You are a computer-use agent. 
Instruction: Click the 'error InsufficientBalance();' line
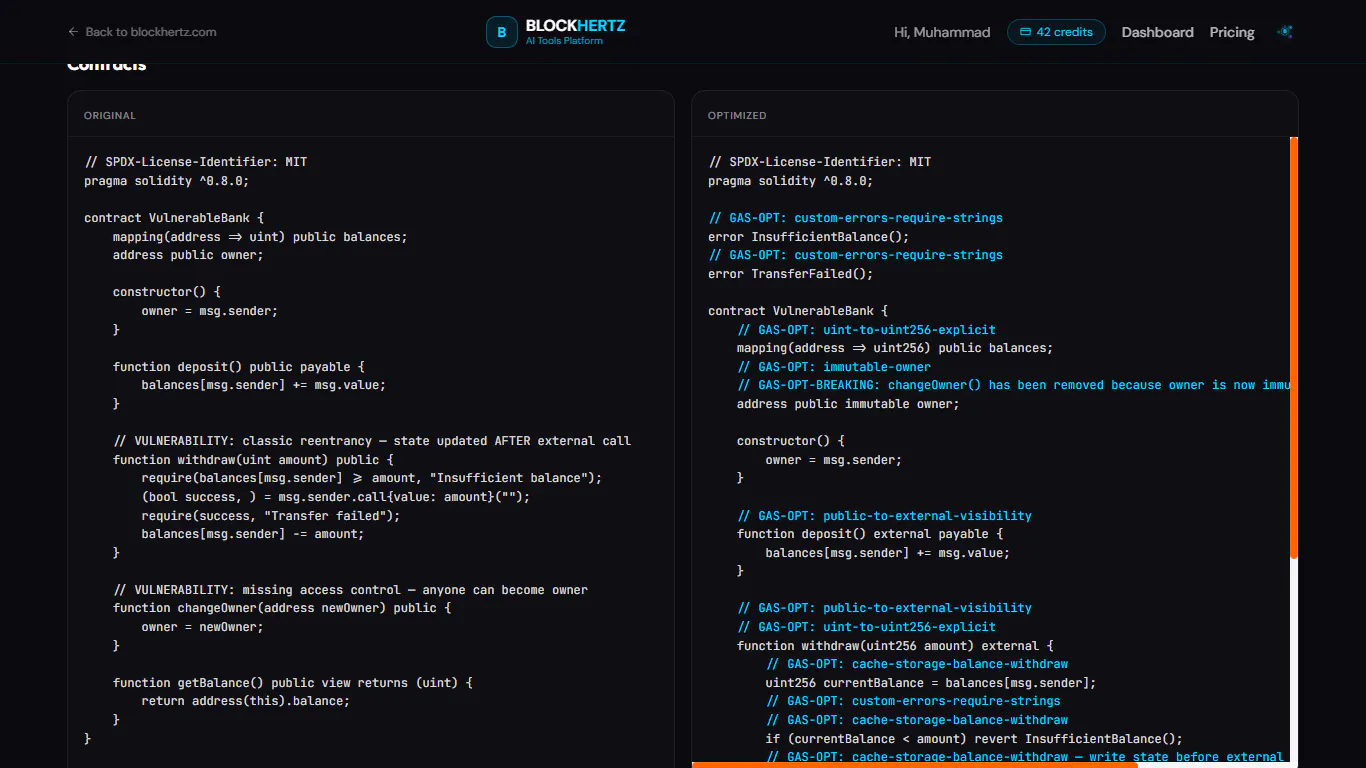[808, 237]
